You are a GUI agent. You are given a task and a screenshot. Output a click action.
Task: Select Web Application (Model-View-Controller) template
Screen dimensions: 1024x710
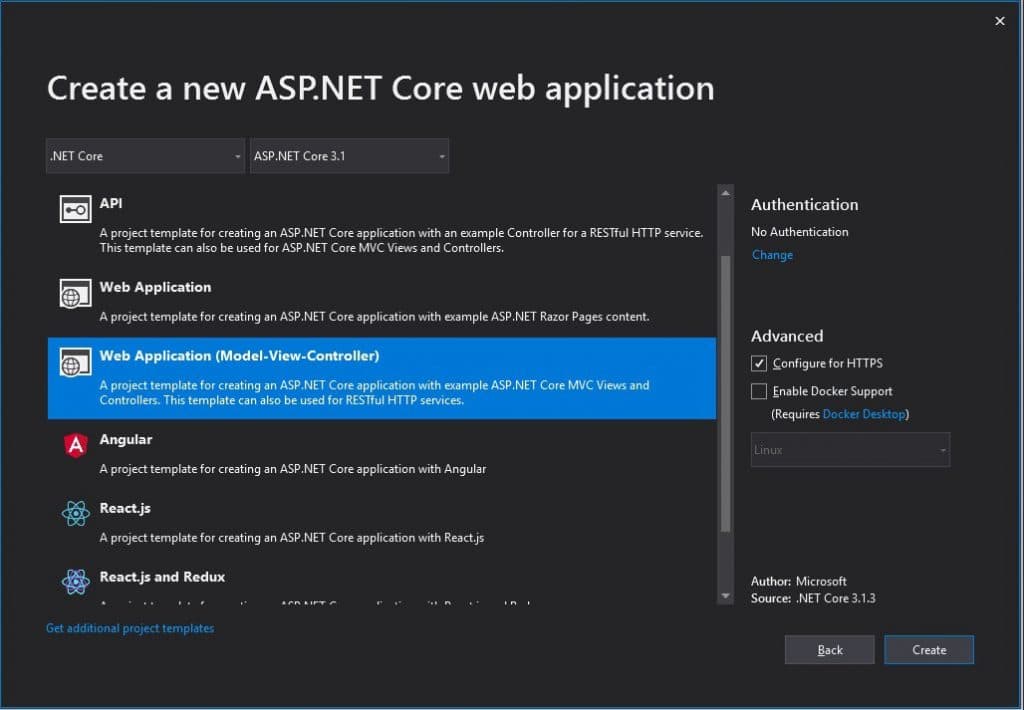[381, 378]
